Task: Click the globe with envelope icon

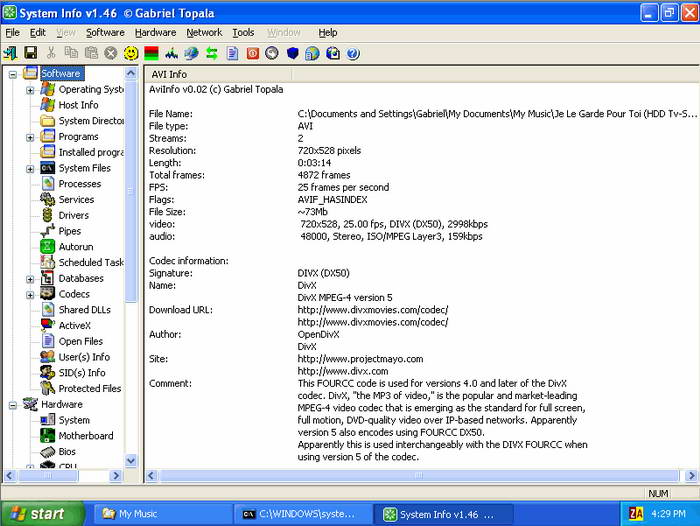Action: pyautogui.click(x=333, y=54)
